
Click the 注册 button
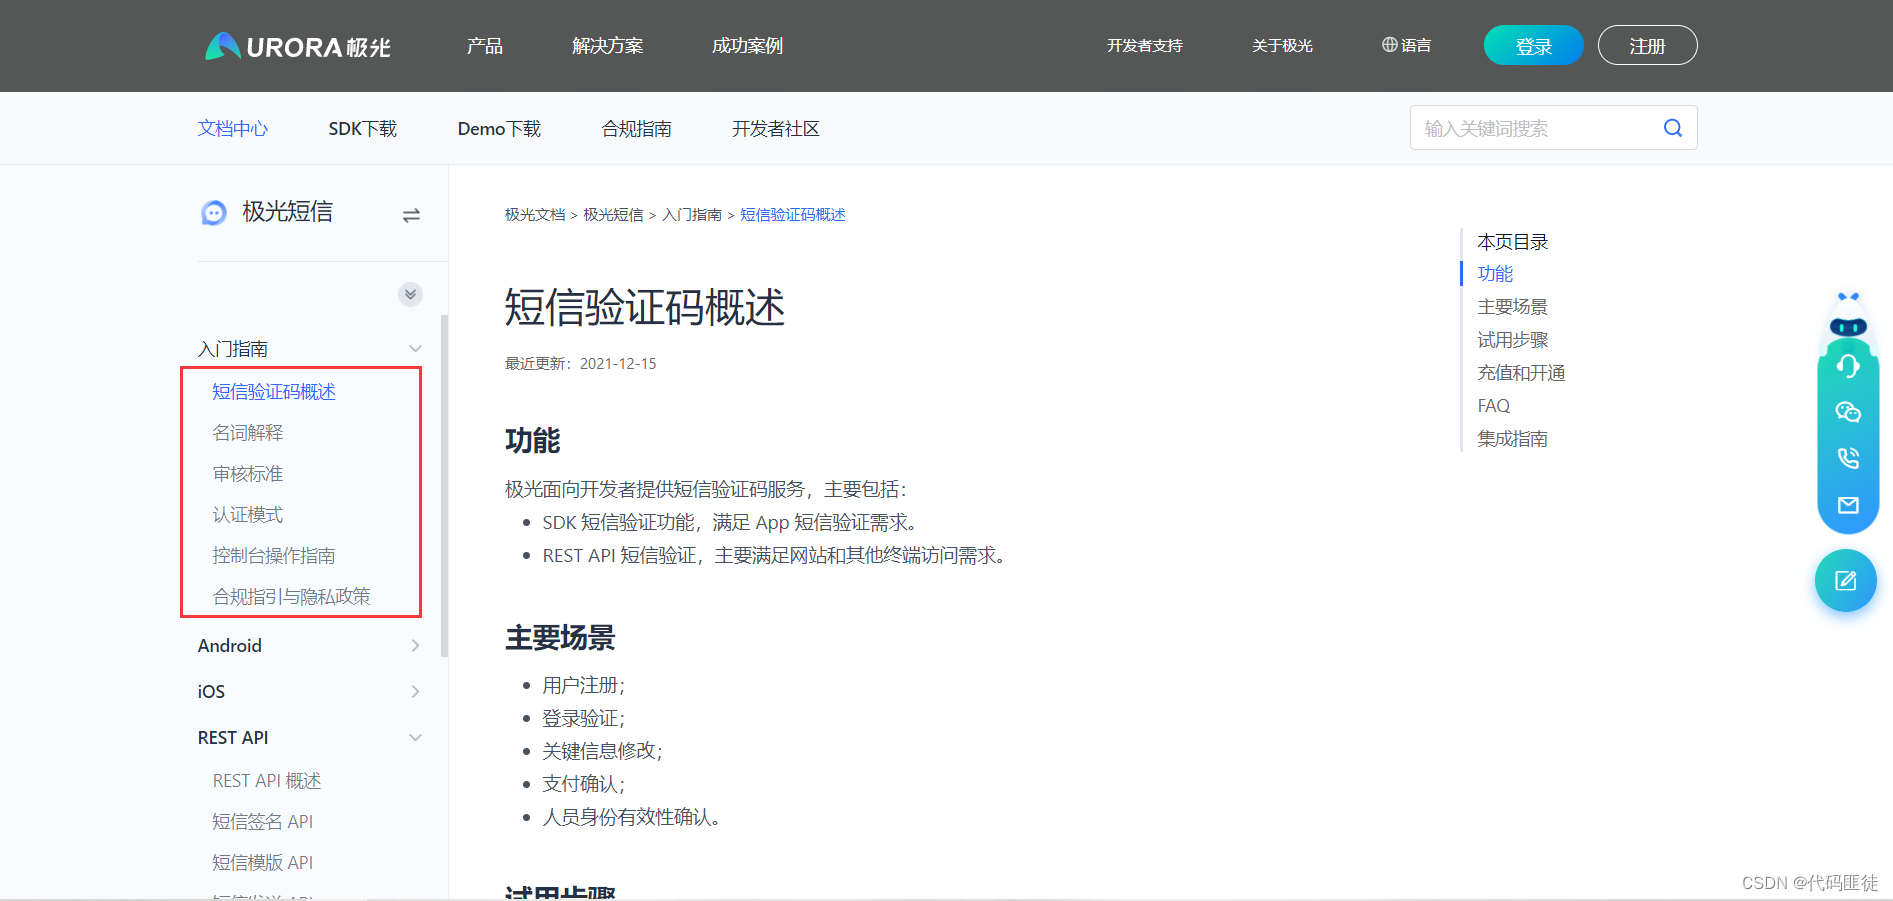(x=1647, y=46)
